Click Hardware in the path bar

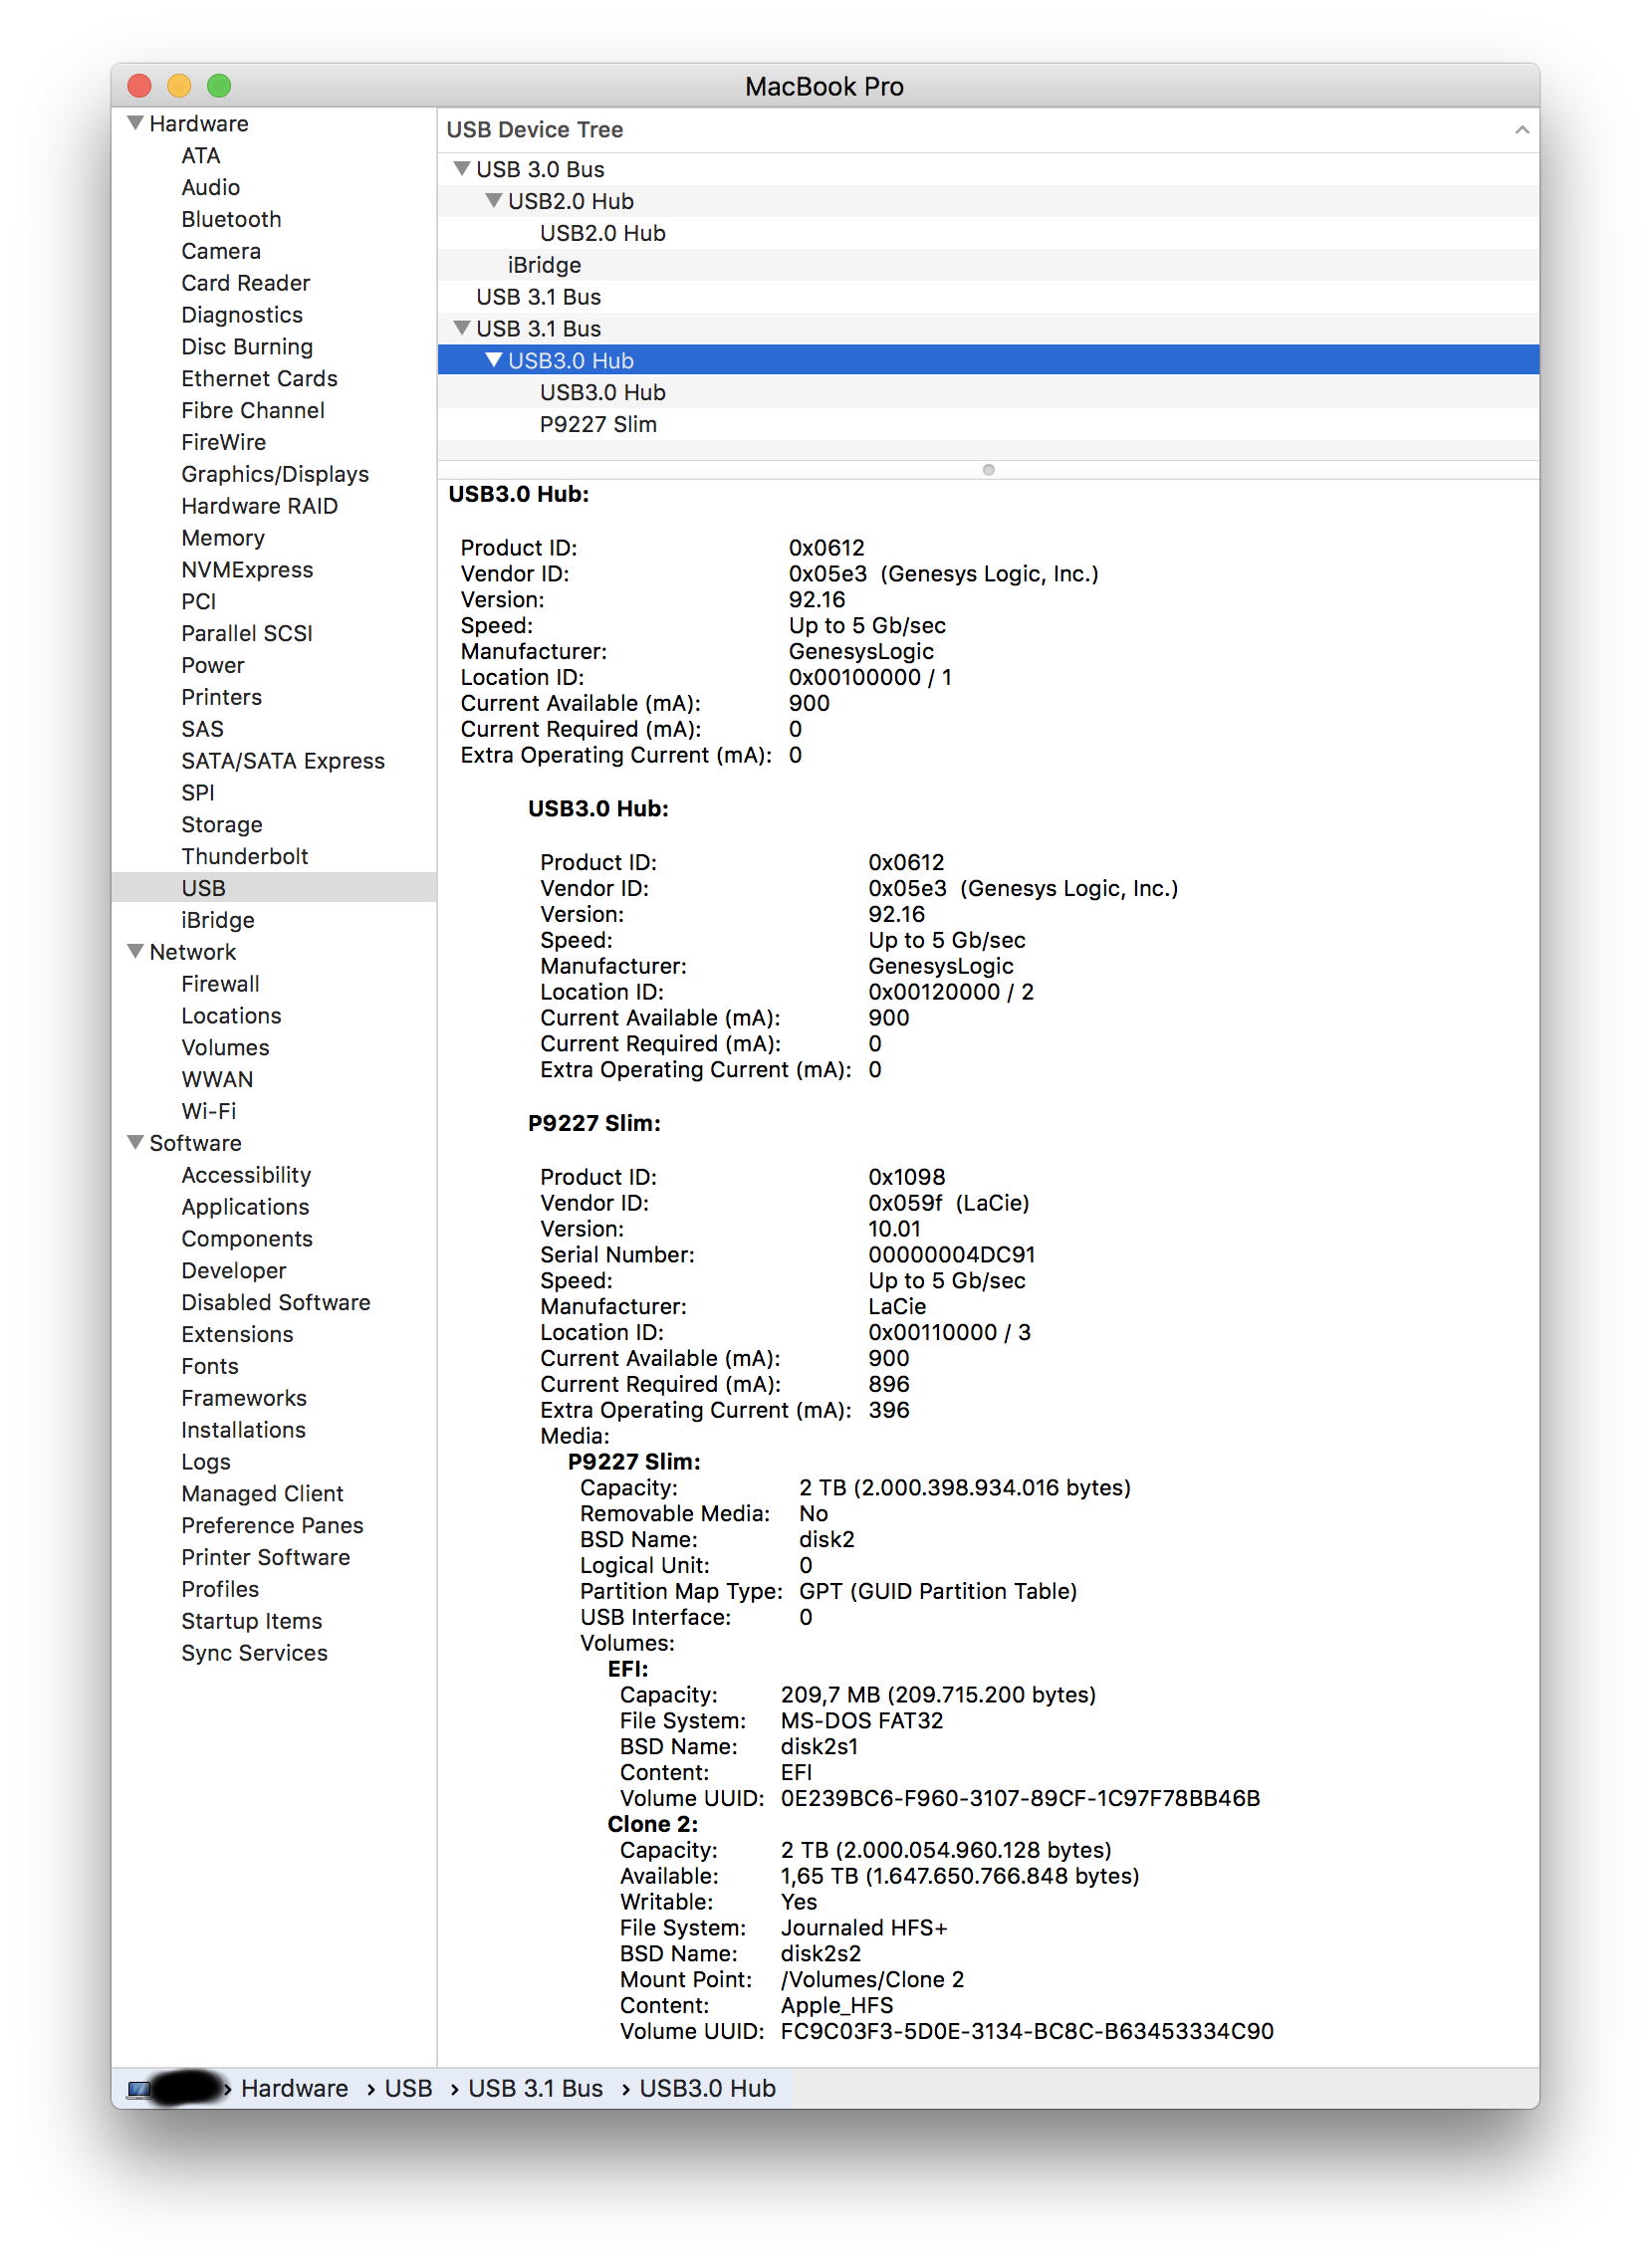[x=294, y=2089]
